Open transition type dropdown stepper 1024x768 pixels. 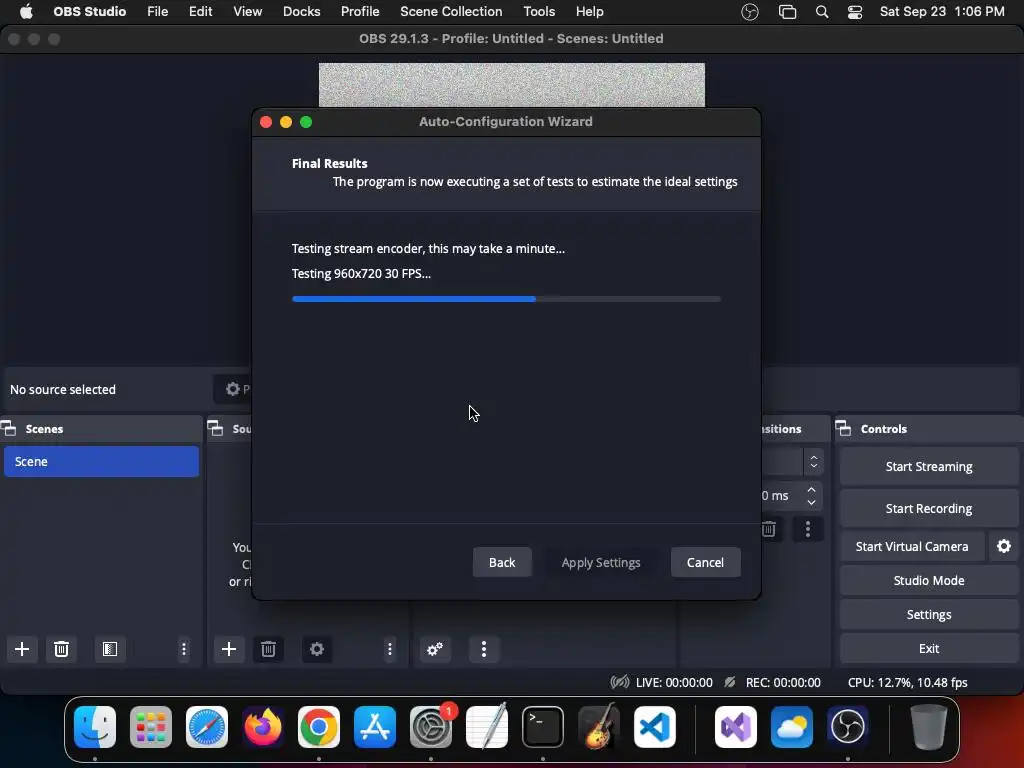pyautogui.click(x=814, y=461)
